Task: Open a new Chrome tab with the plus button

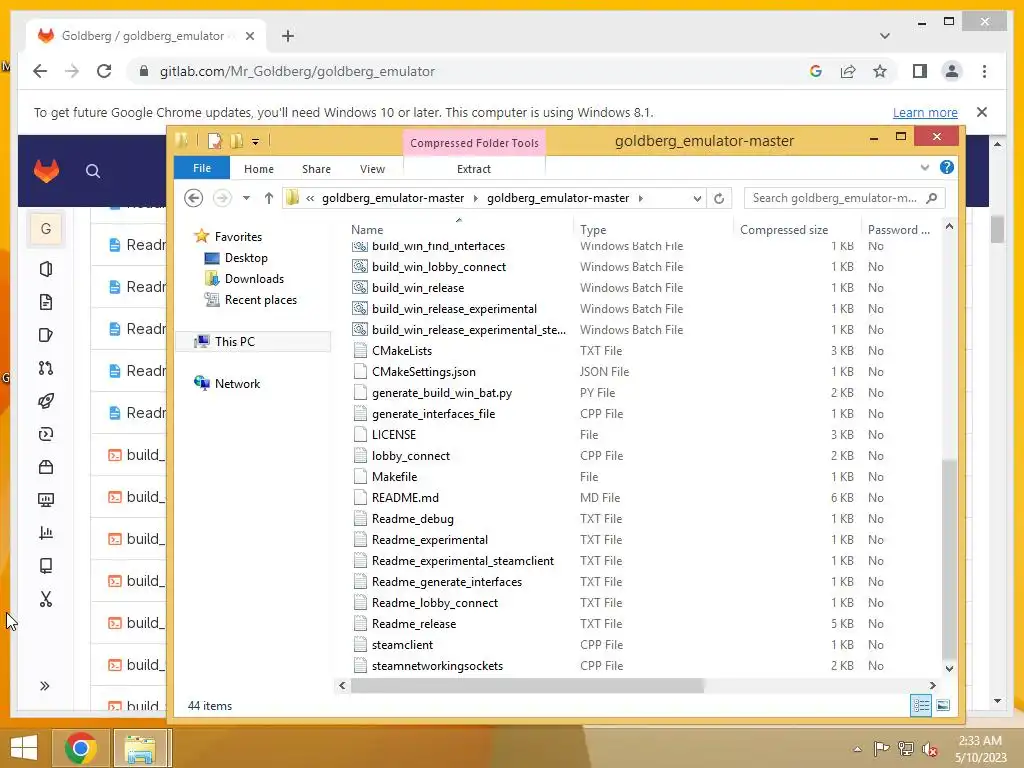Action: (288, 36)
